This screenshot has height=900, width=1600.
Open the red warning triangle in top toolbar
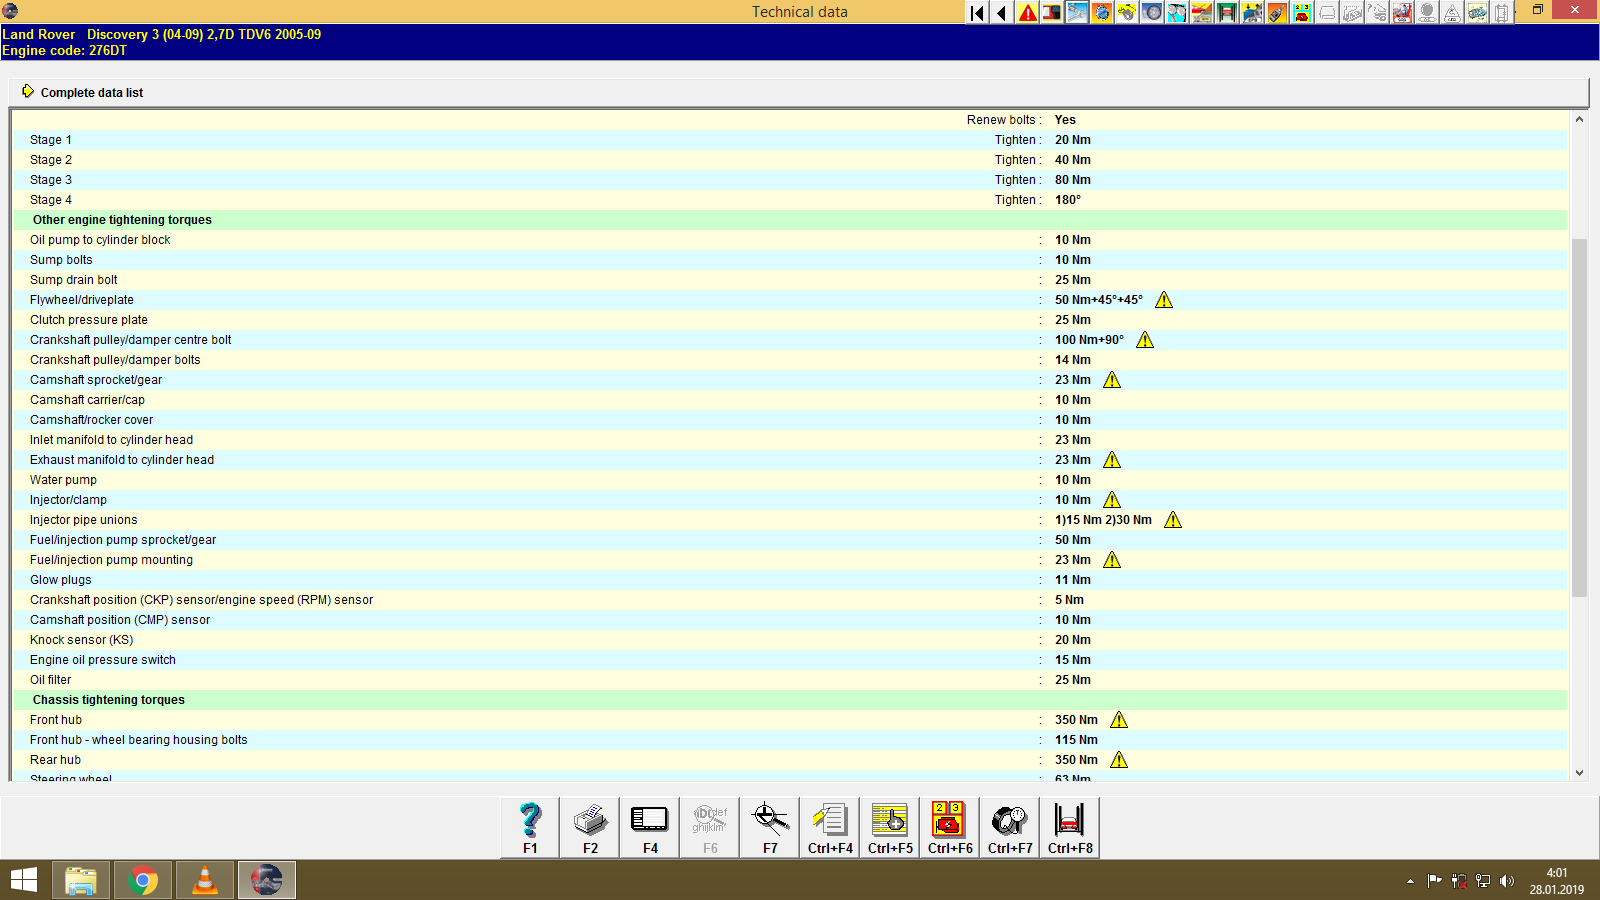tap(1027, 13)
